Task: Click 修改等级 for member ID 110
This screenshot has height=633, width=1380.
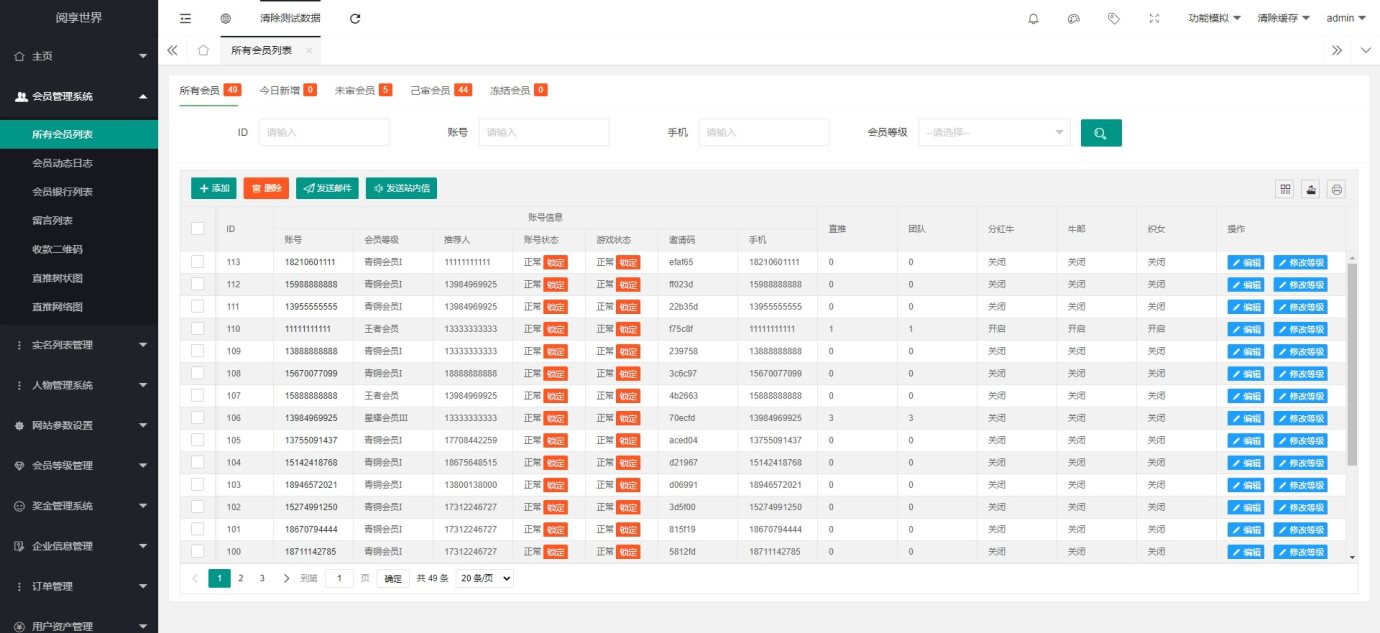Action: click(x=1300, y=329)
